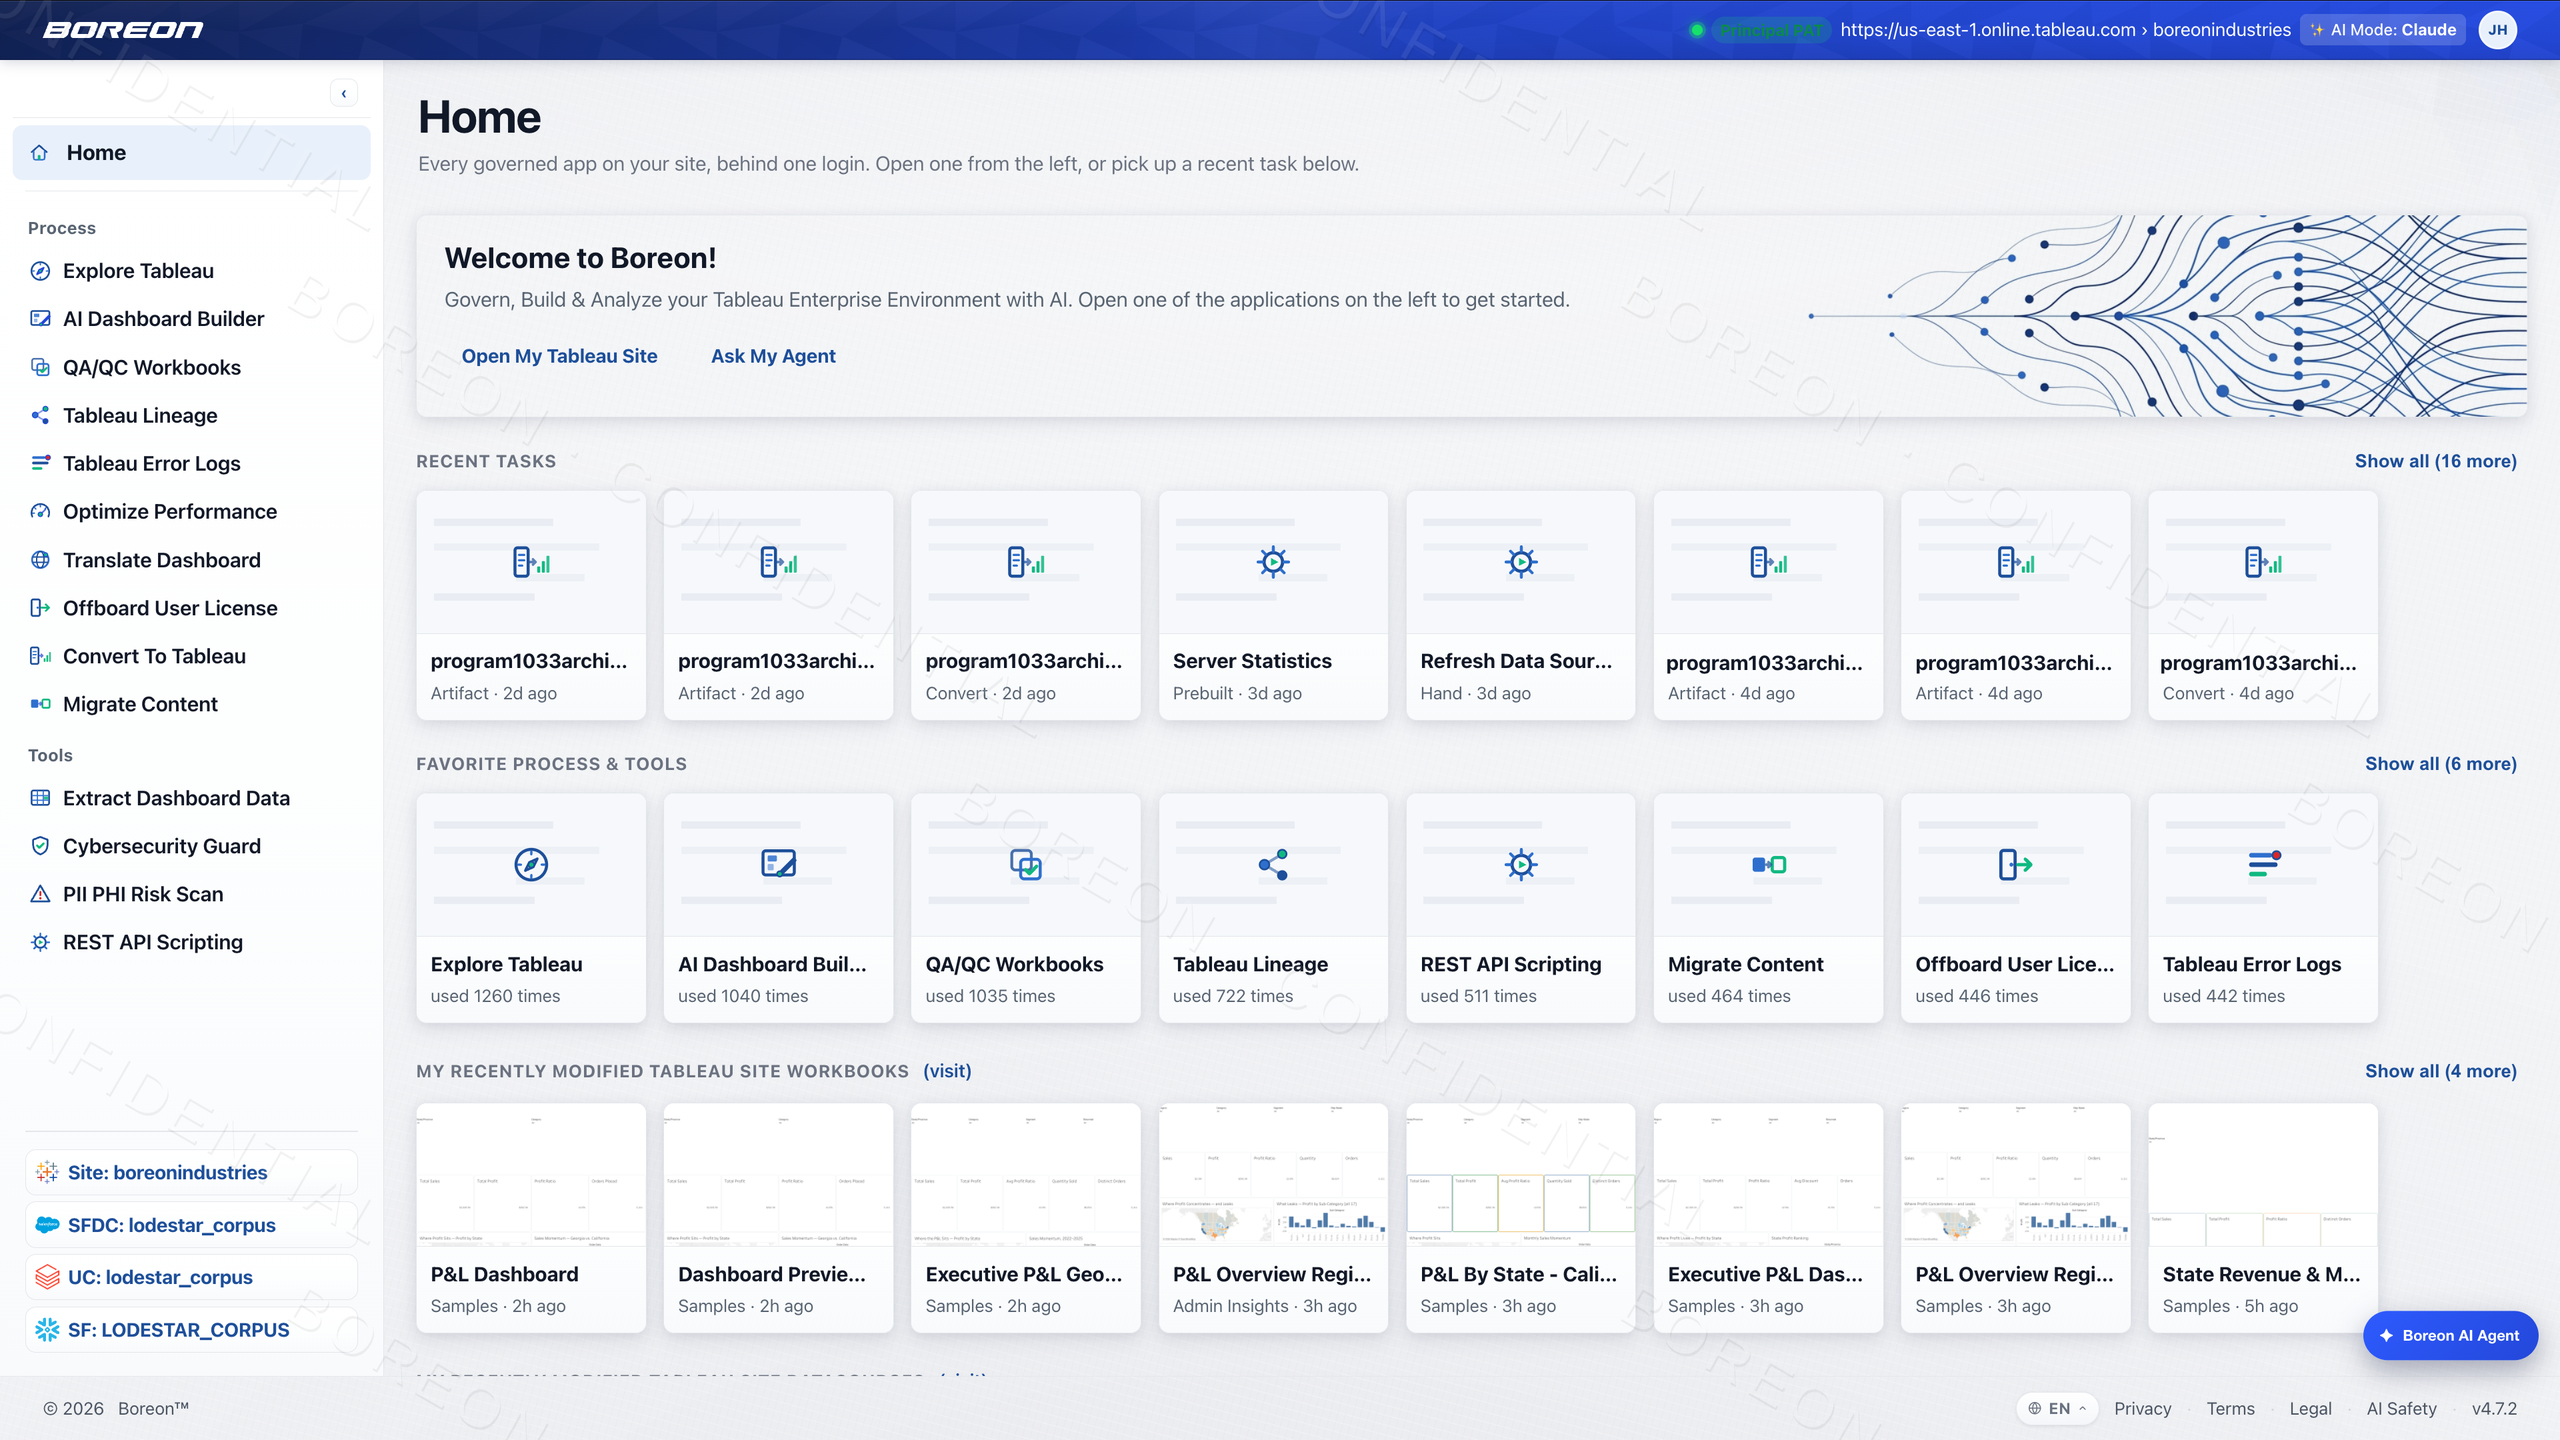Click the Cybersecurity Guard shield icon

click(40, 846)
